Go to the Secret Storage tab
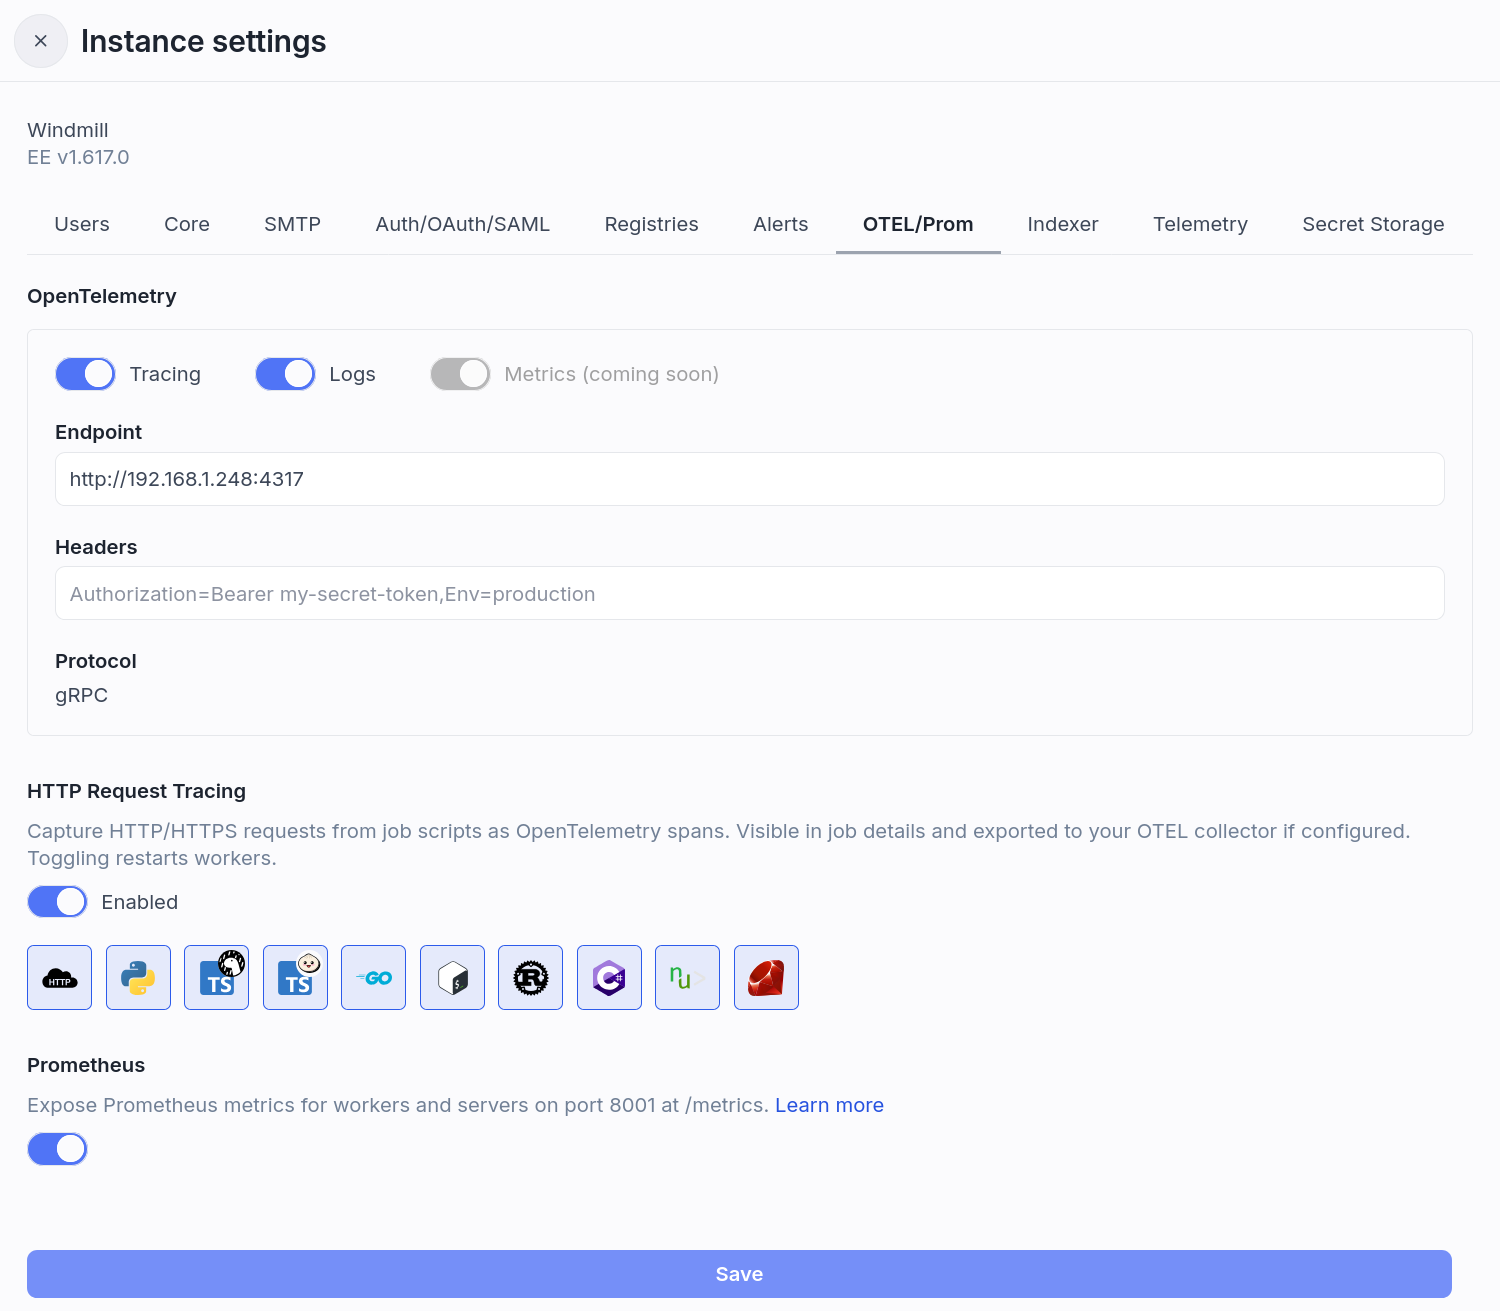The height and width of the screenshot is (1311, 1500). (x=1373, y=224)
